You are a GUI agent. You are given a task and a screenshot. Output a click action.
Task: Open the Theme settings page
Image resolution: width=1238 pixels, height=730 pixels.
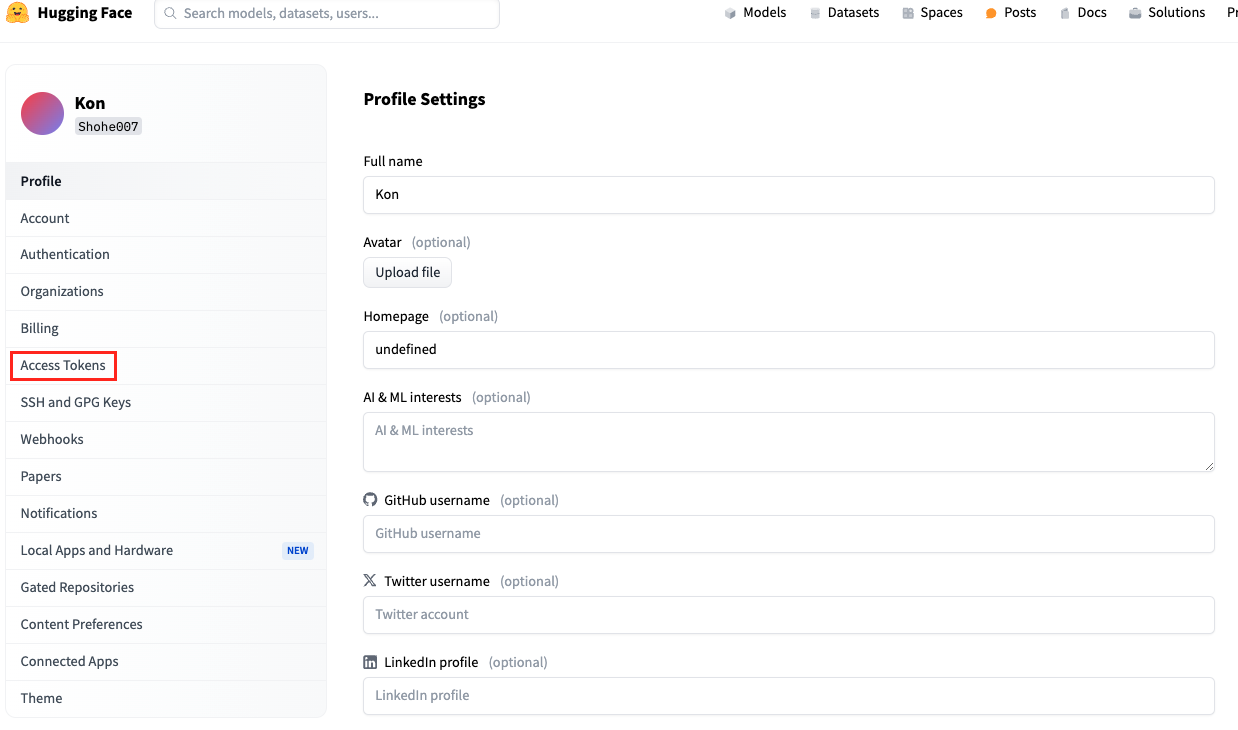coord(41,698)
